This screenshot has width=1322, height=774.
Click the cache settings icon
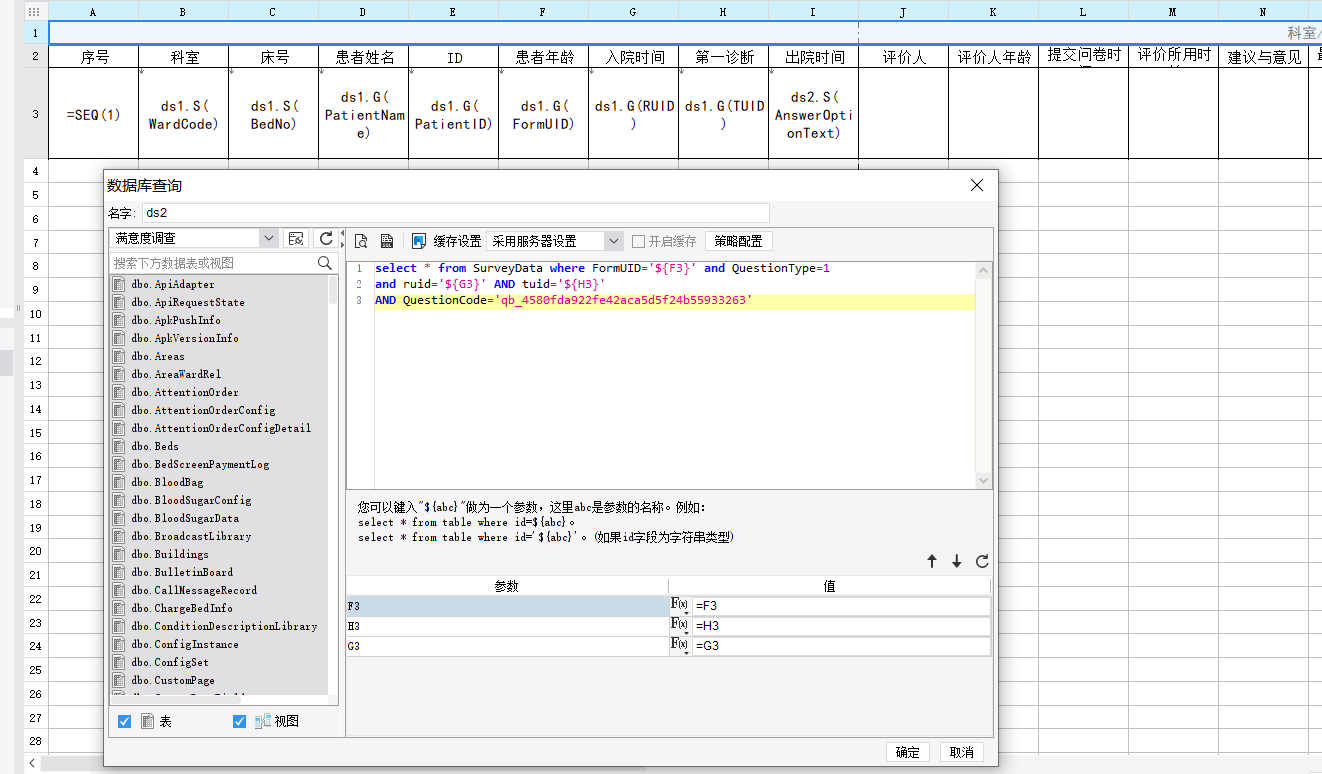(x=419, y=241)
